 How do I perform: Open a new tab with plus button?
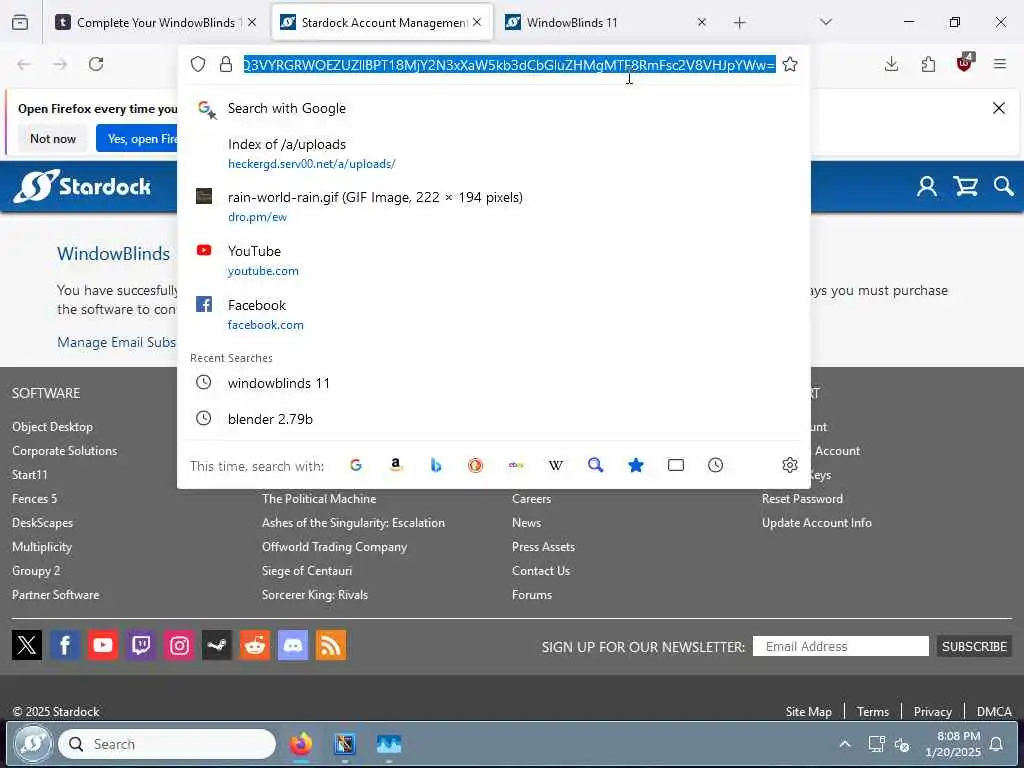pos(739,22)
